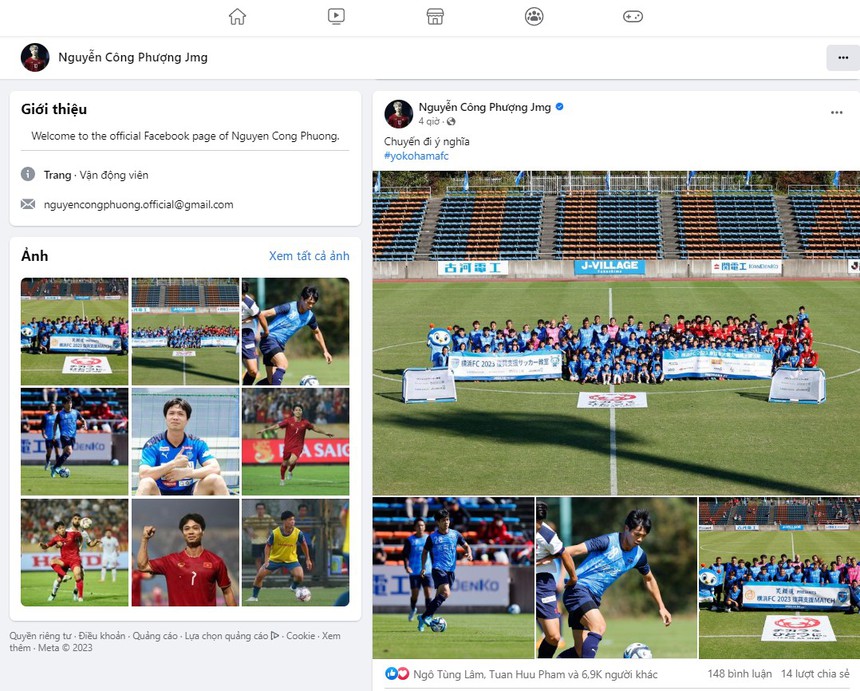The width and height of the screenshot is (860, 691).
Task: Go to Facebook Home icon
Action: click(x=237, y=16)
